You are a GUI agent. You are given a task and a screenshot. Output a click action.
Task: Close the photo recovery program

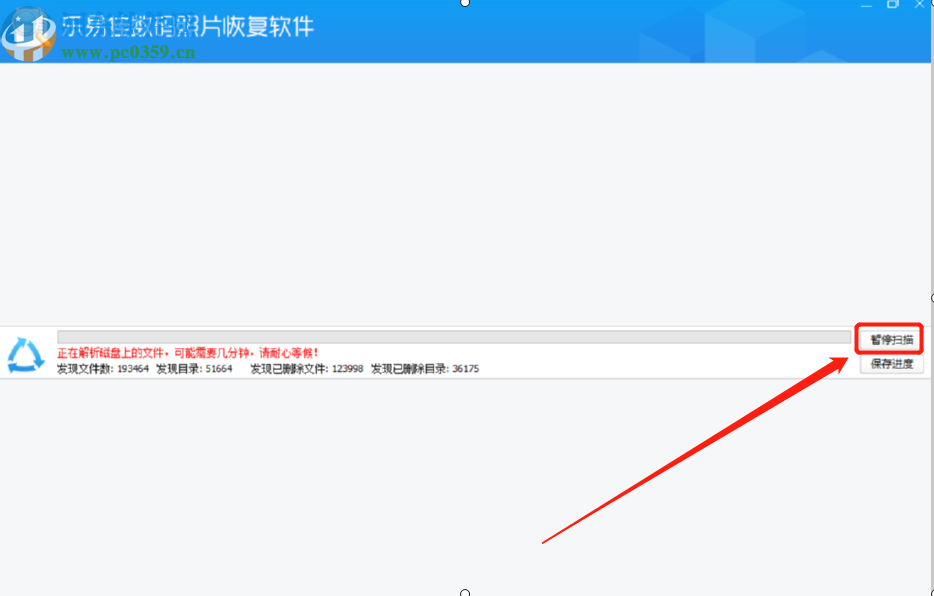tap(919, 4)
